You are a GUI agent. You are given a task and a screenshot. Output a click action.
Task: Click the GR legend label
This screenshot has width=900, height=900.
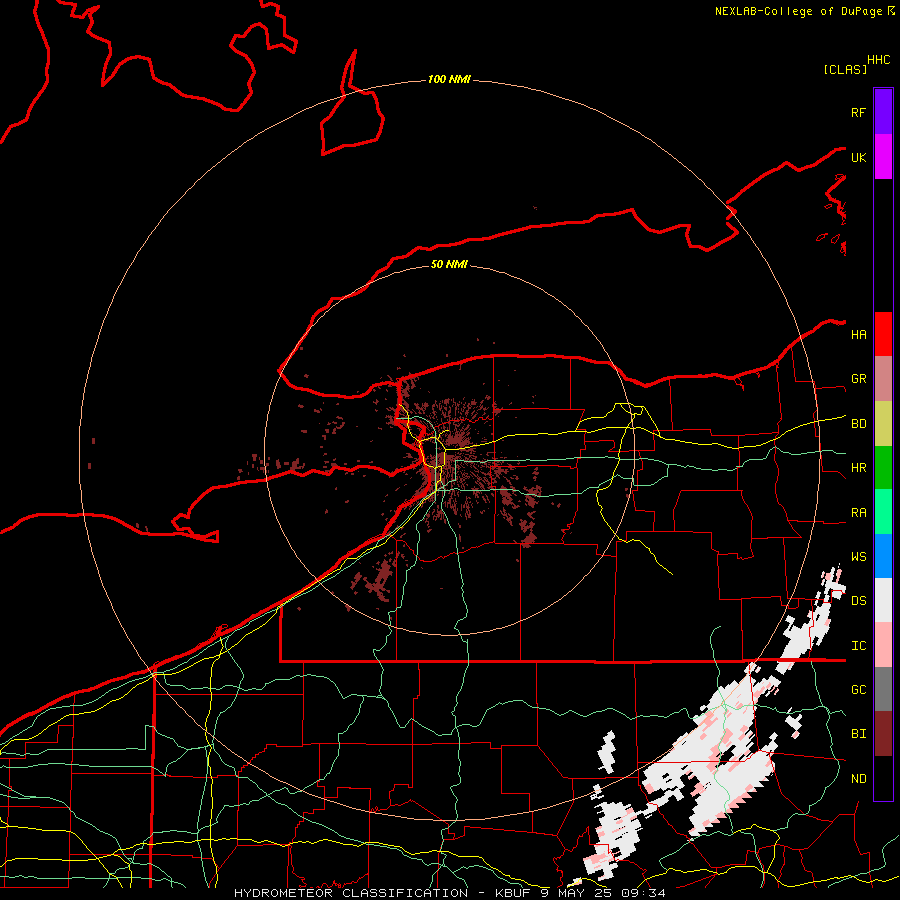(x=858, y=379)
